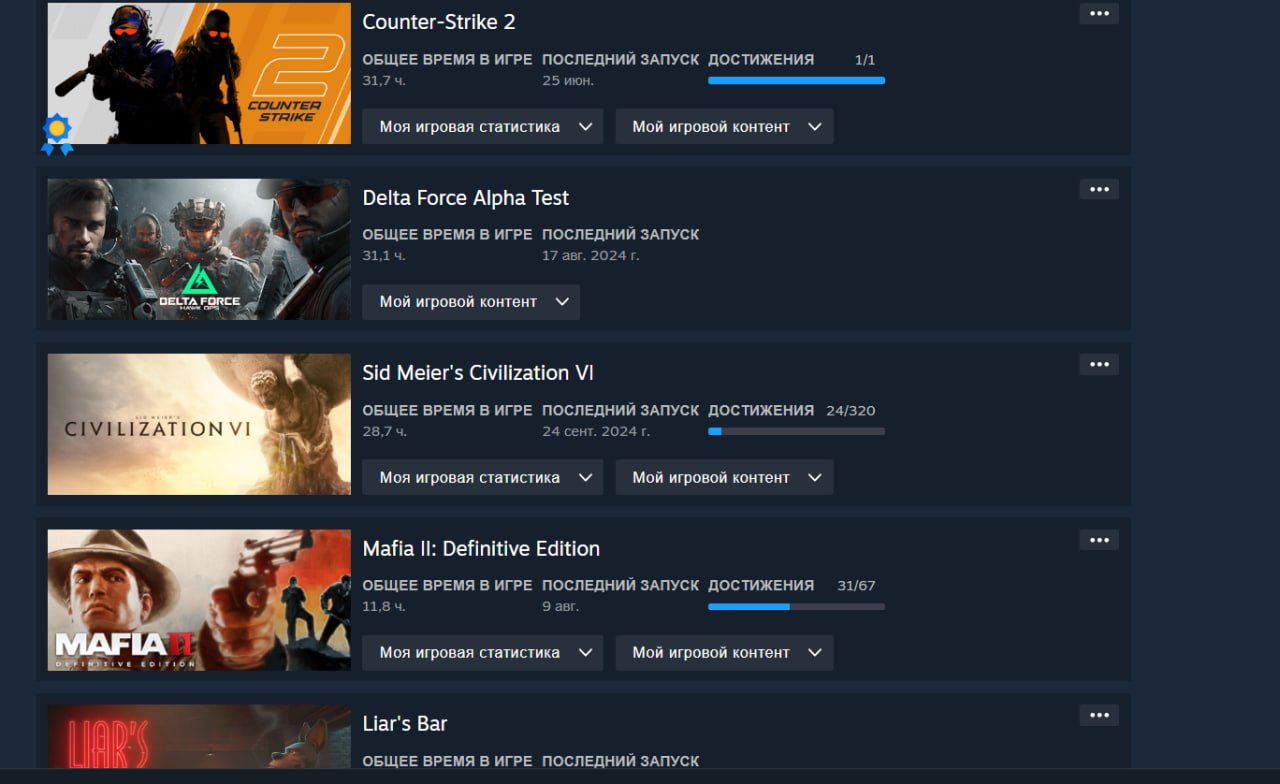The height and width of the screenshot is (784, 1280).
Task: Open the Sid Meier's Civilization VI title link
Action: click(478, 373)
